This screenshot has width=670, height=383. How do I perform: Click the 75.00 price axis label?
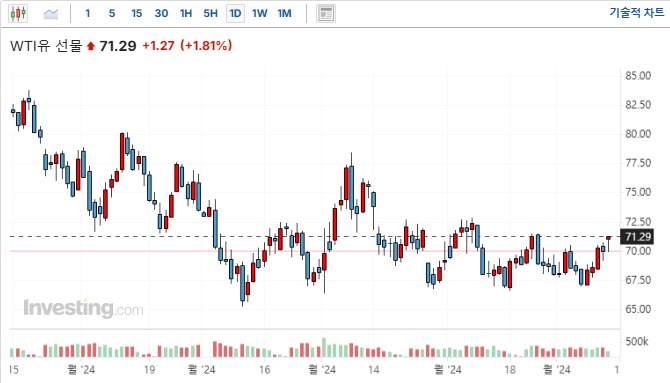(638, 192)
